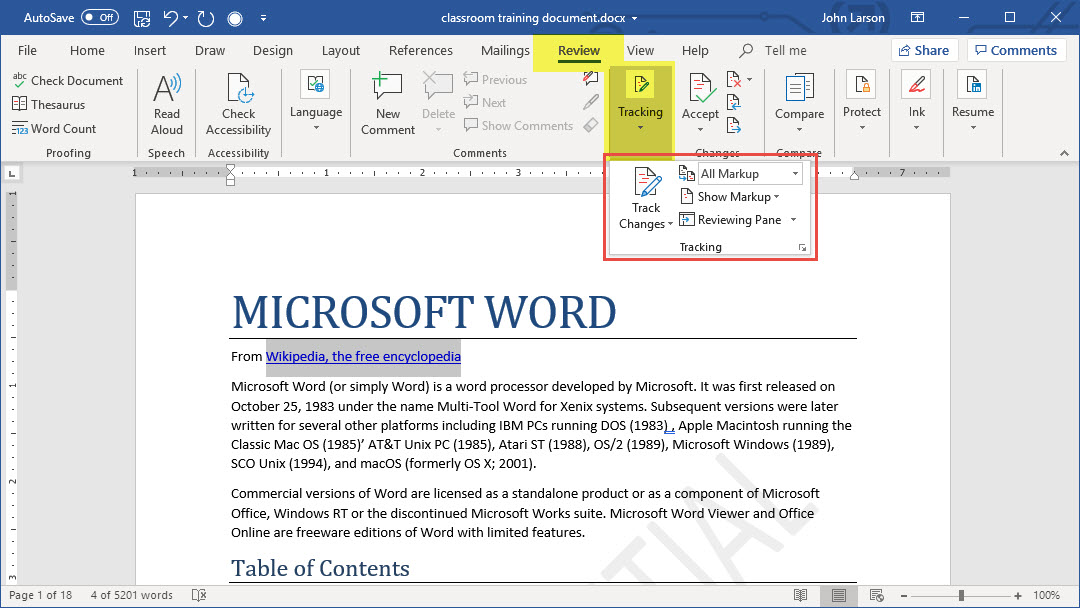
Task: Switch to Read Mode view in status bar
Action: pyautogui.click(x=800, y=595)
